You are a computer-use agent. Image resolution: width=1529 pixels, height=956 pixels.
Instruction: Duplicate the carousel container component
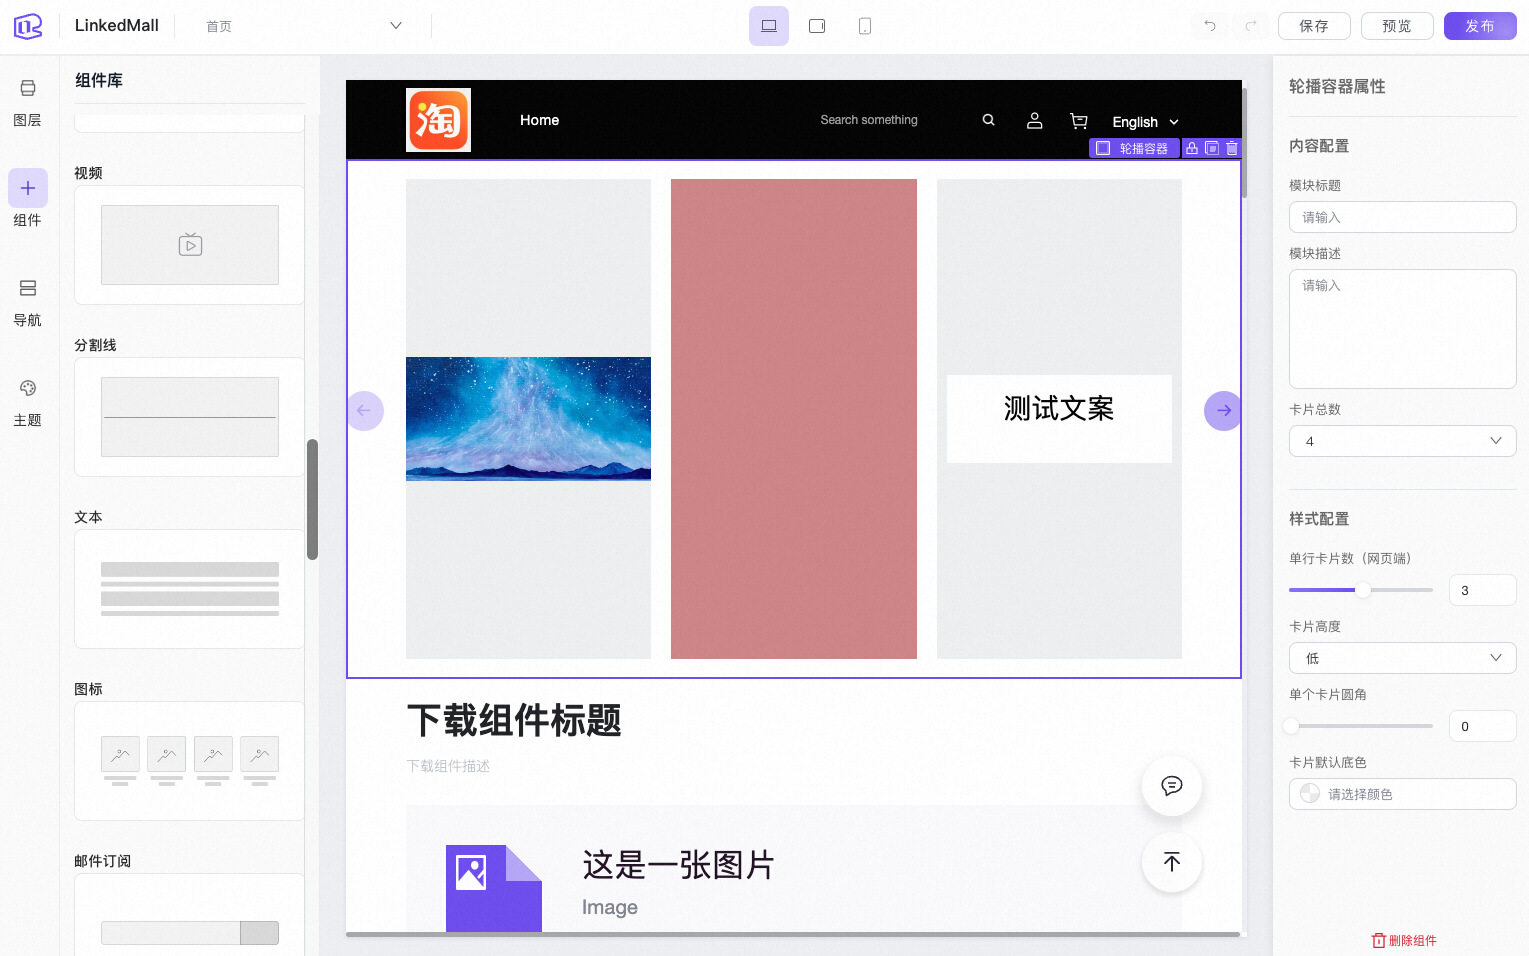[1212, 148]
